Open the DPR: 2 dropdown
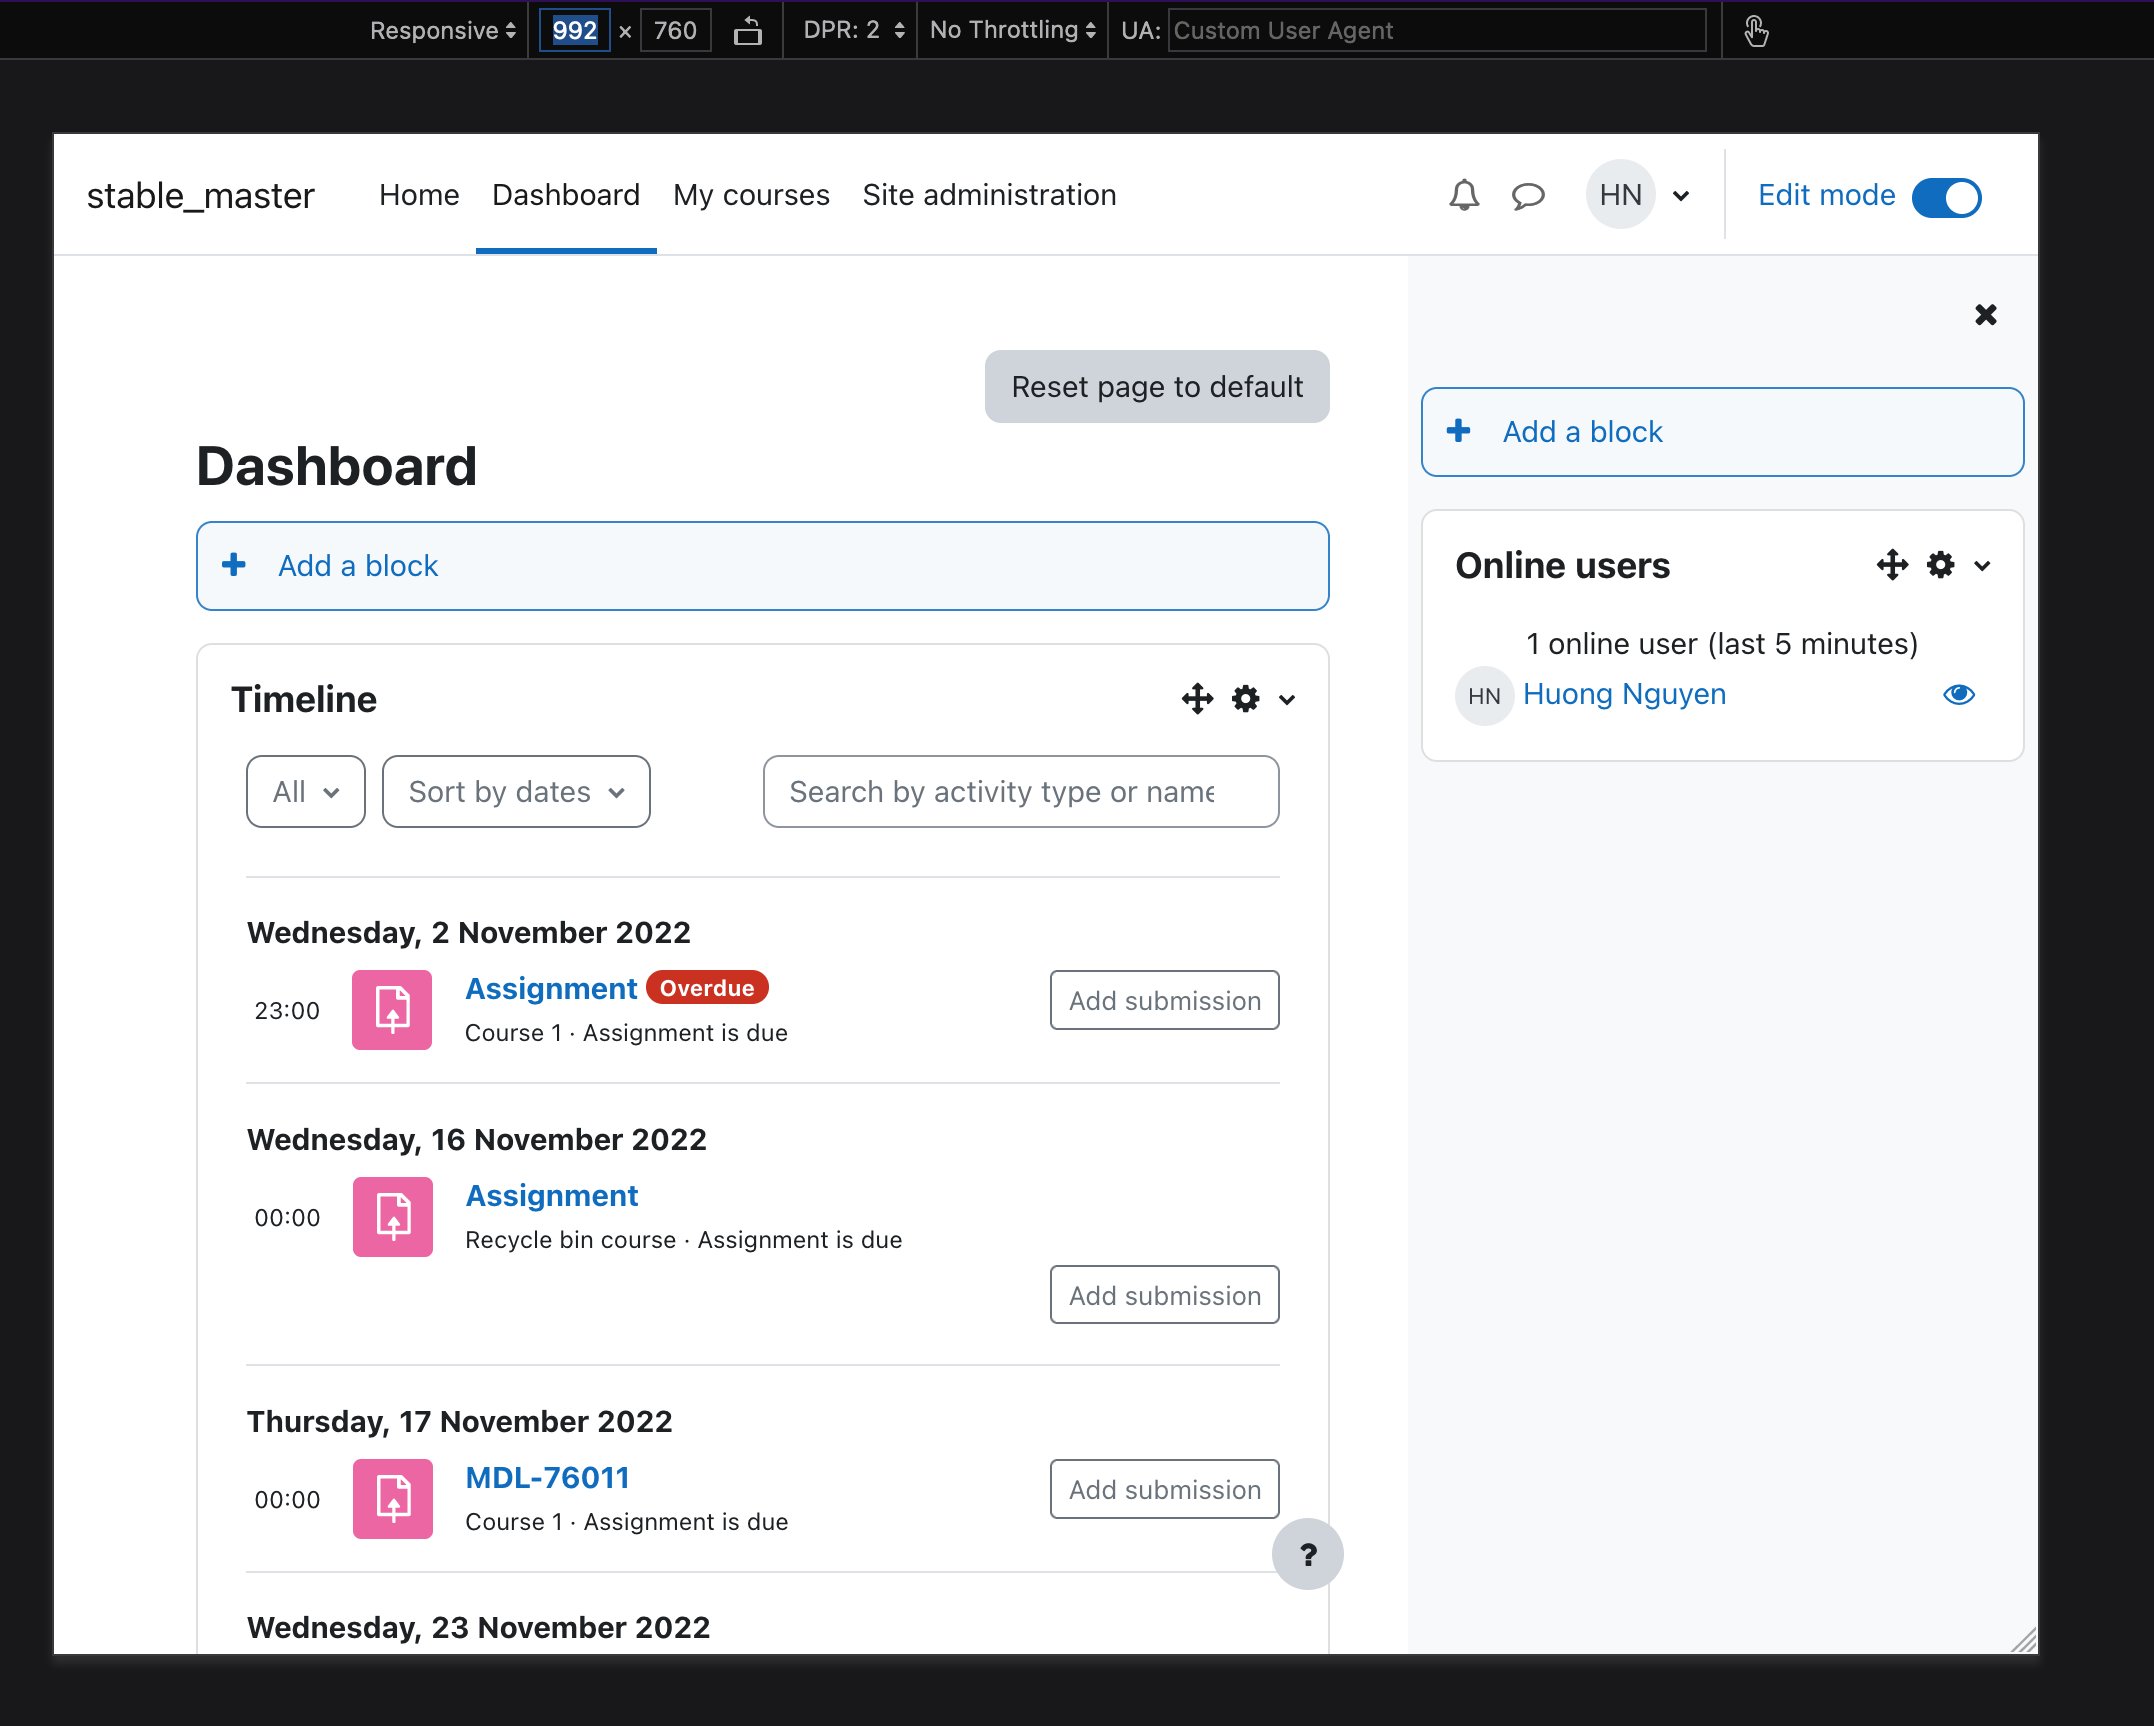2154x1726 pixels. (854, 30)
